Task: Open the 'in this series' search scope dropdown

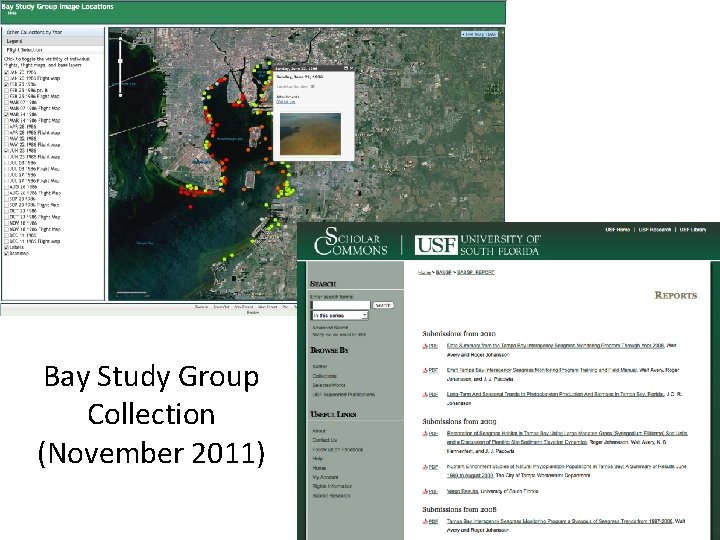Action: click(x=340, y=315)
